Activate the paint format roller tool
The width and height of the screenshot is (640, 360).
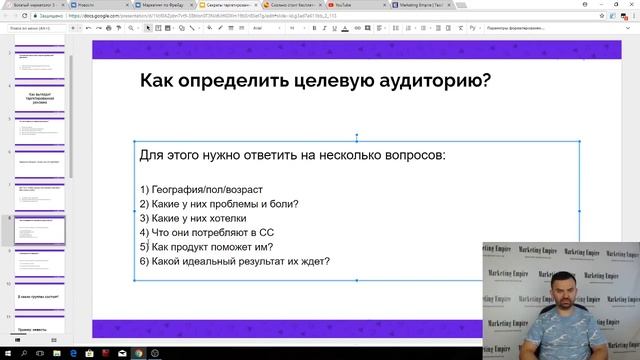(x=119, y=28)
